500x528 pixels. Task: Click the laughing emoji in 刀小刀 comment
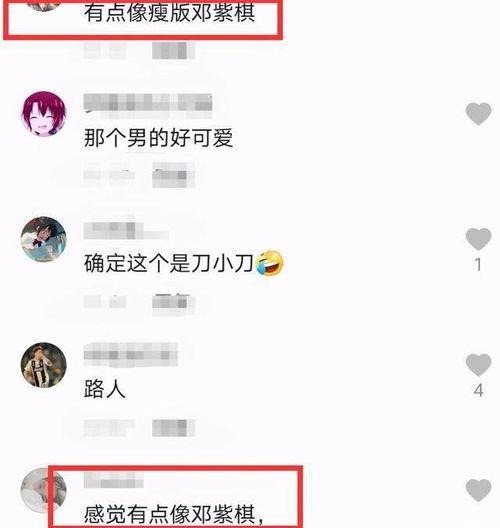point(269,263)
